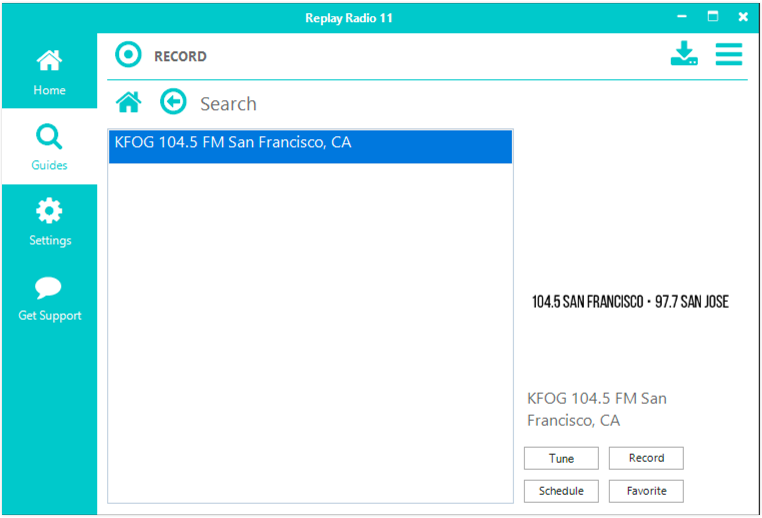Schedule a recording for KFOG
This screenshot has width=762, height=518.
(561, 491)
